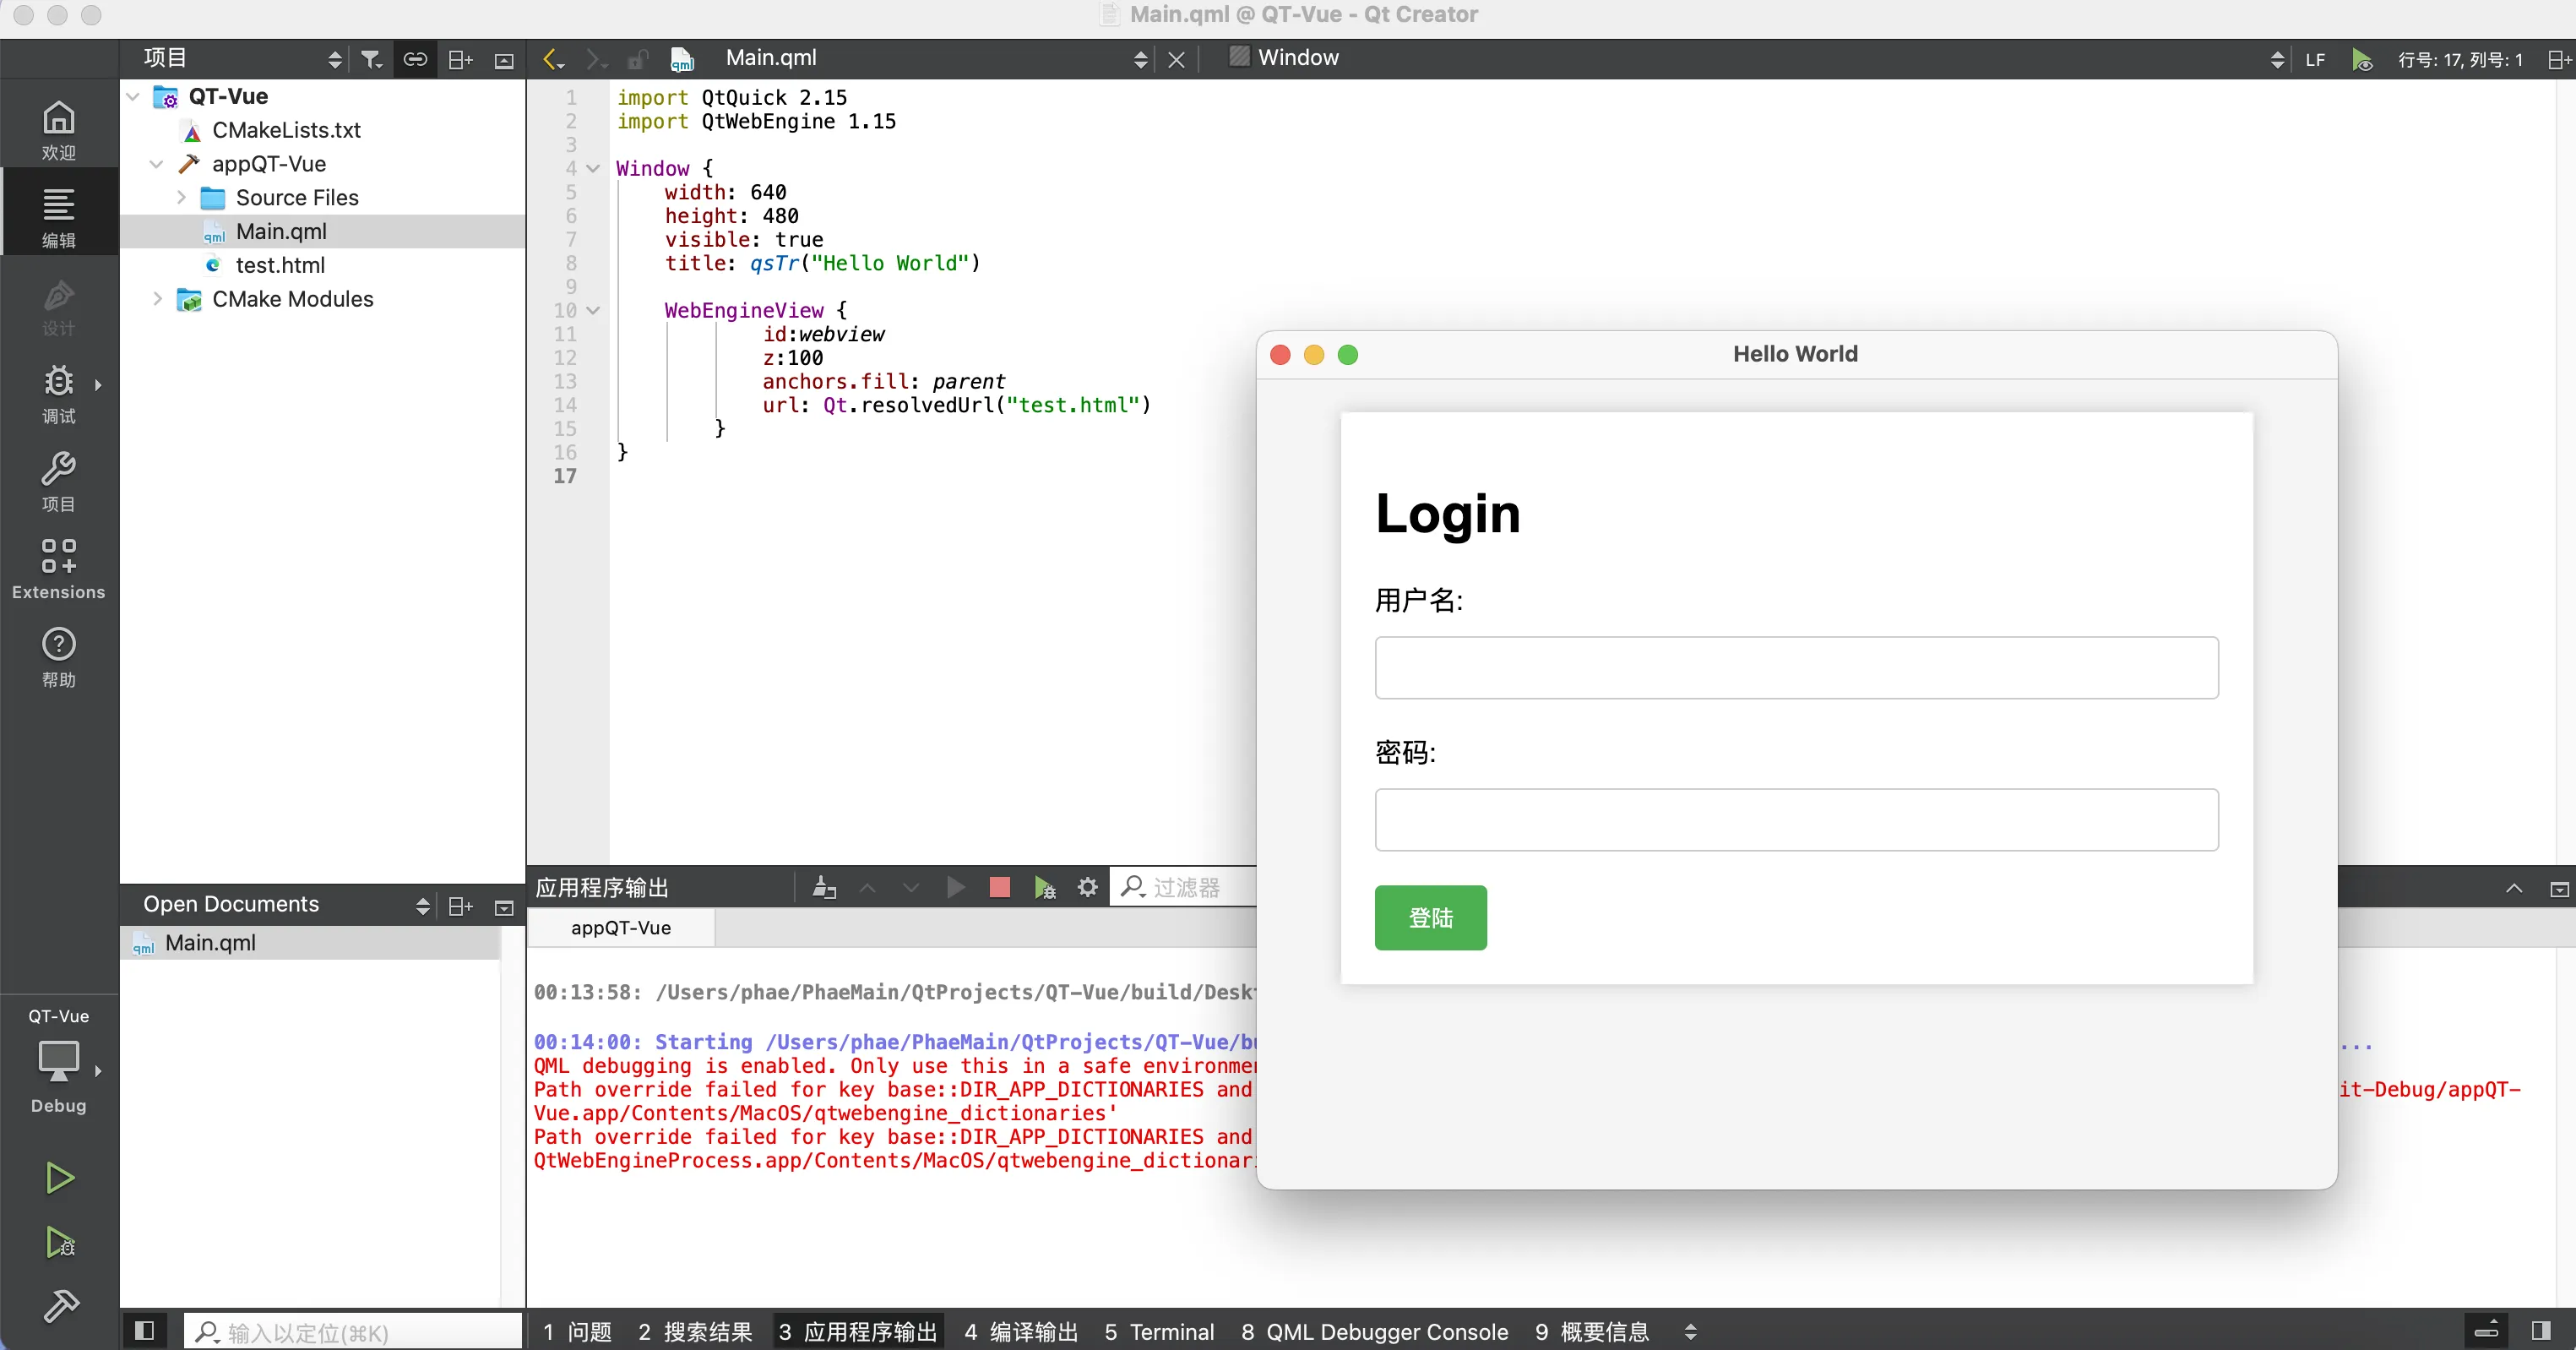Toggle the progress details in status bar
This screenshot has width=2576, height=1350.
click(2487, 1331)
